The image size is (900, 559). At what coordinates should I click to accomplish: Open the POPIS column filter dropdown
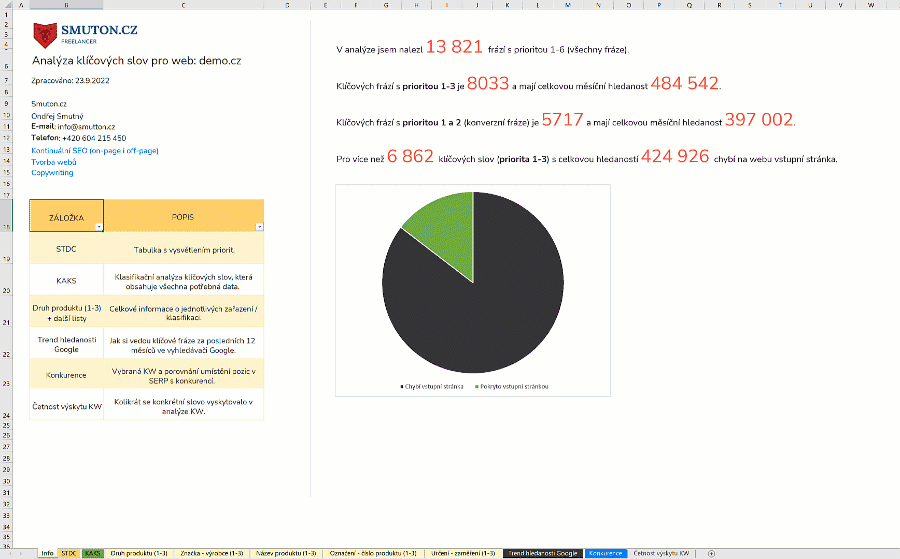259,227
